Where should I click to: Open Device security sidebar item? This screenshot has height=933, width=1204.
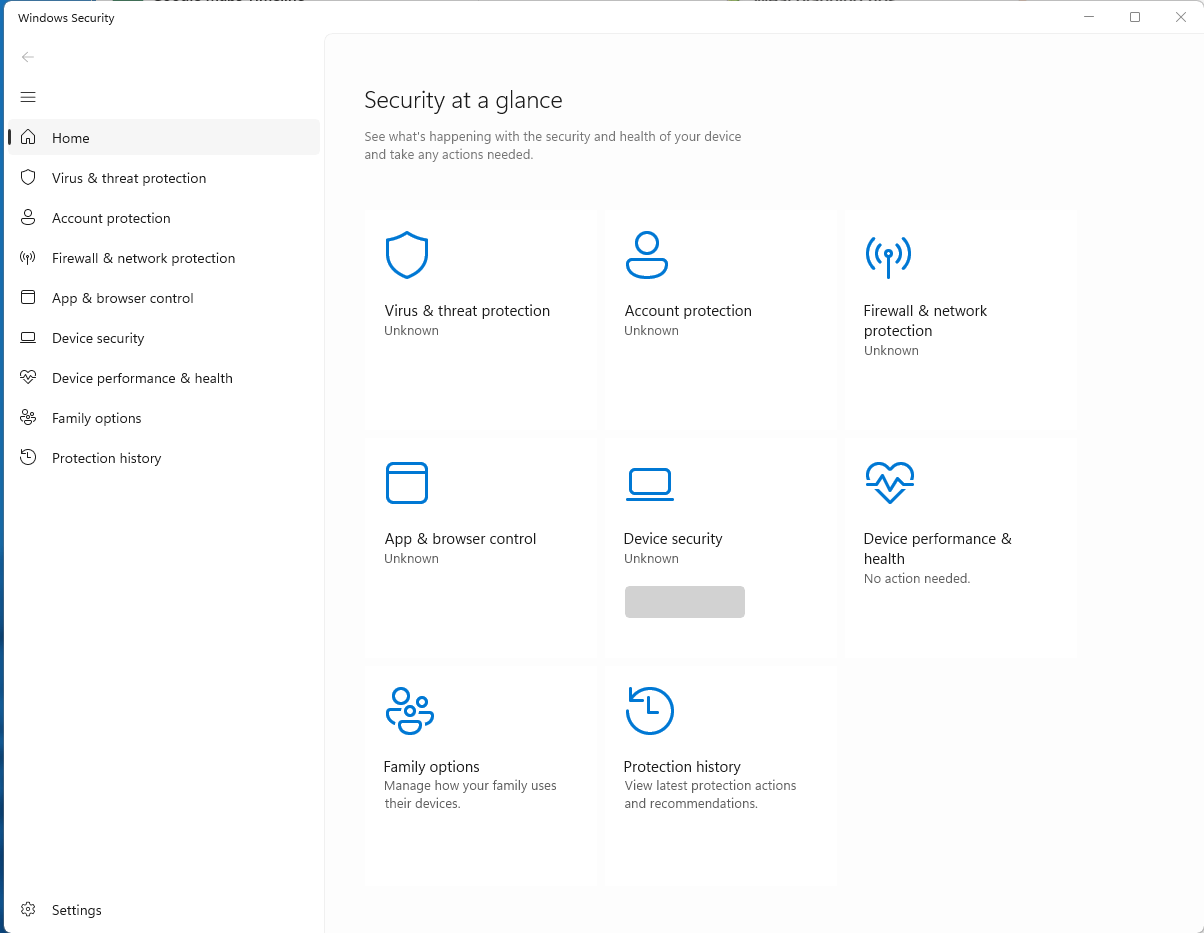[x=164, y=337]
